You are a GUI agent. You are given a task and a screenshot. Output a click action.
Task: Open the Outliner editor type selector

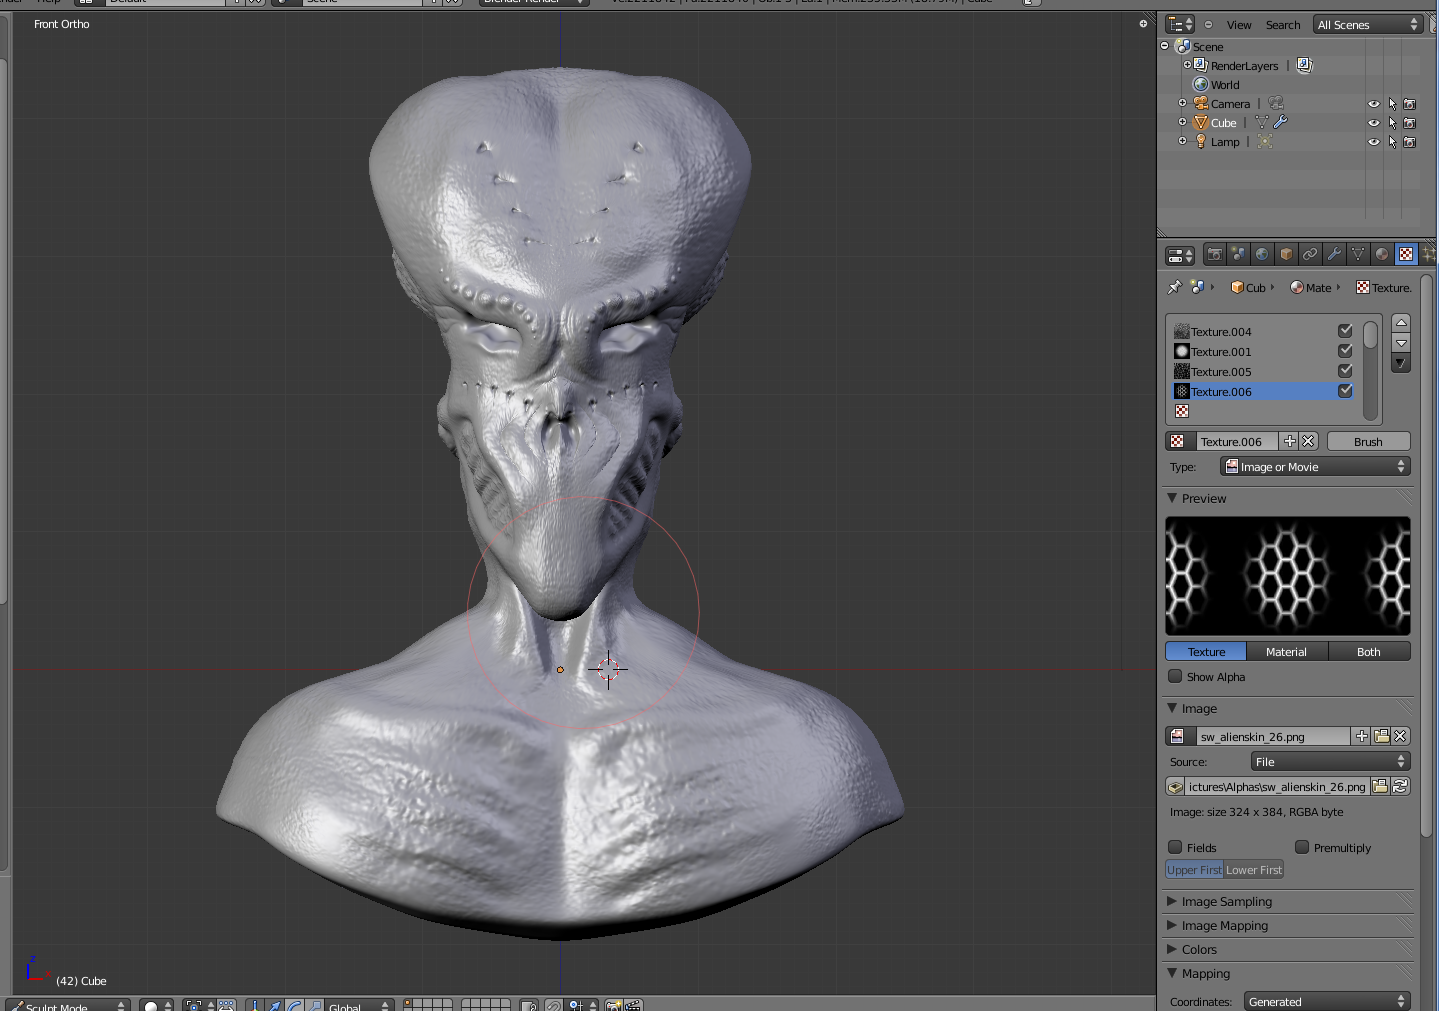click(x=1181, y=24)
